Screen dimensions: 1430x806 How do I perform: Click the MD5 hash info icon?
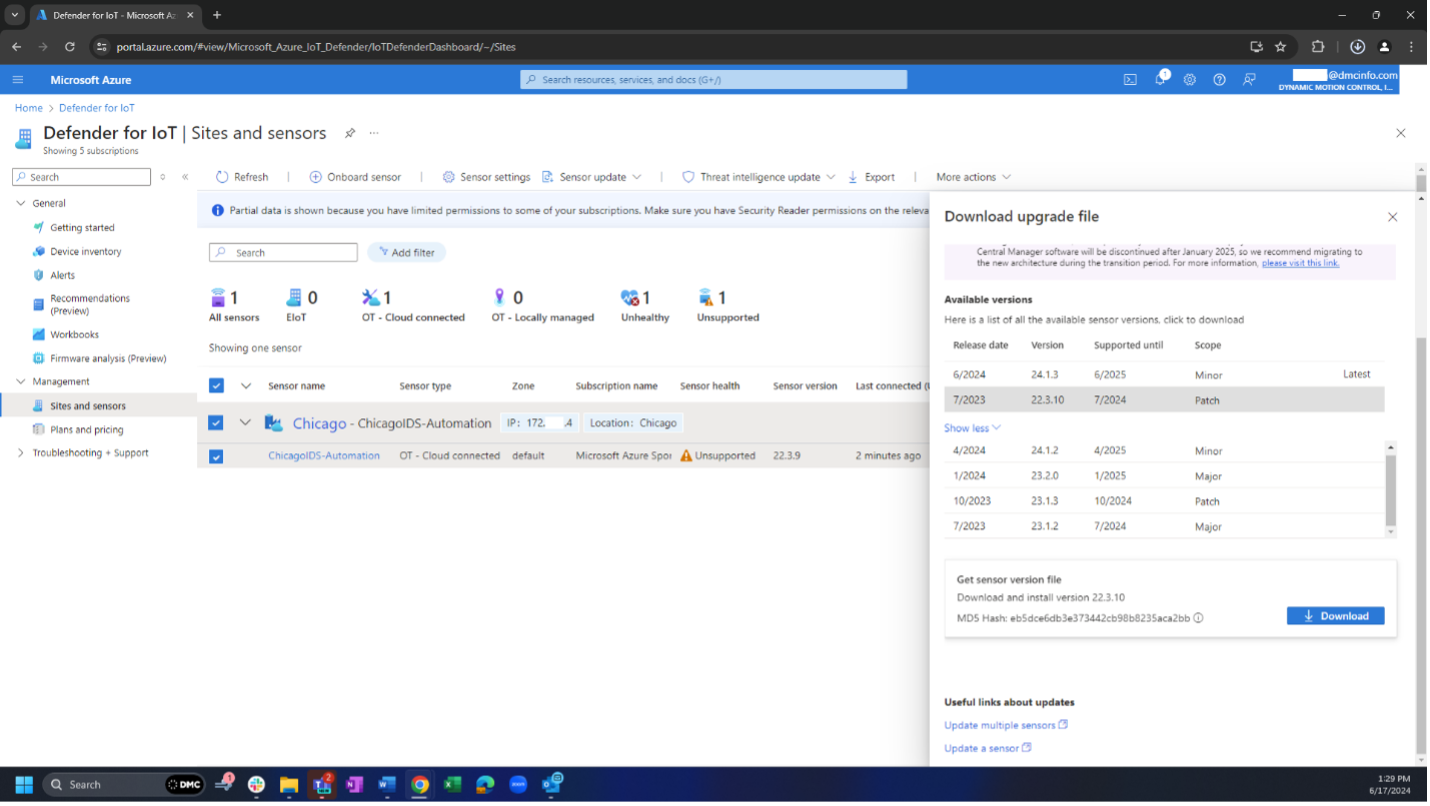tap(1198, 618)
